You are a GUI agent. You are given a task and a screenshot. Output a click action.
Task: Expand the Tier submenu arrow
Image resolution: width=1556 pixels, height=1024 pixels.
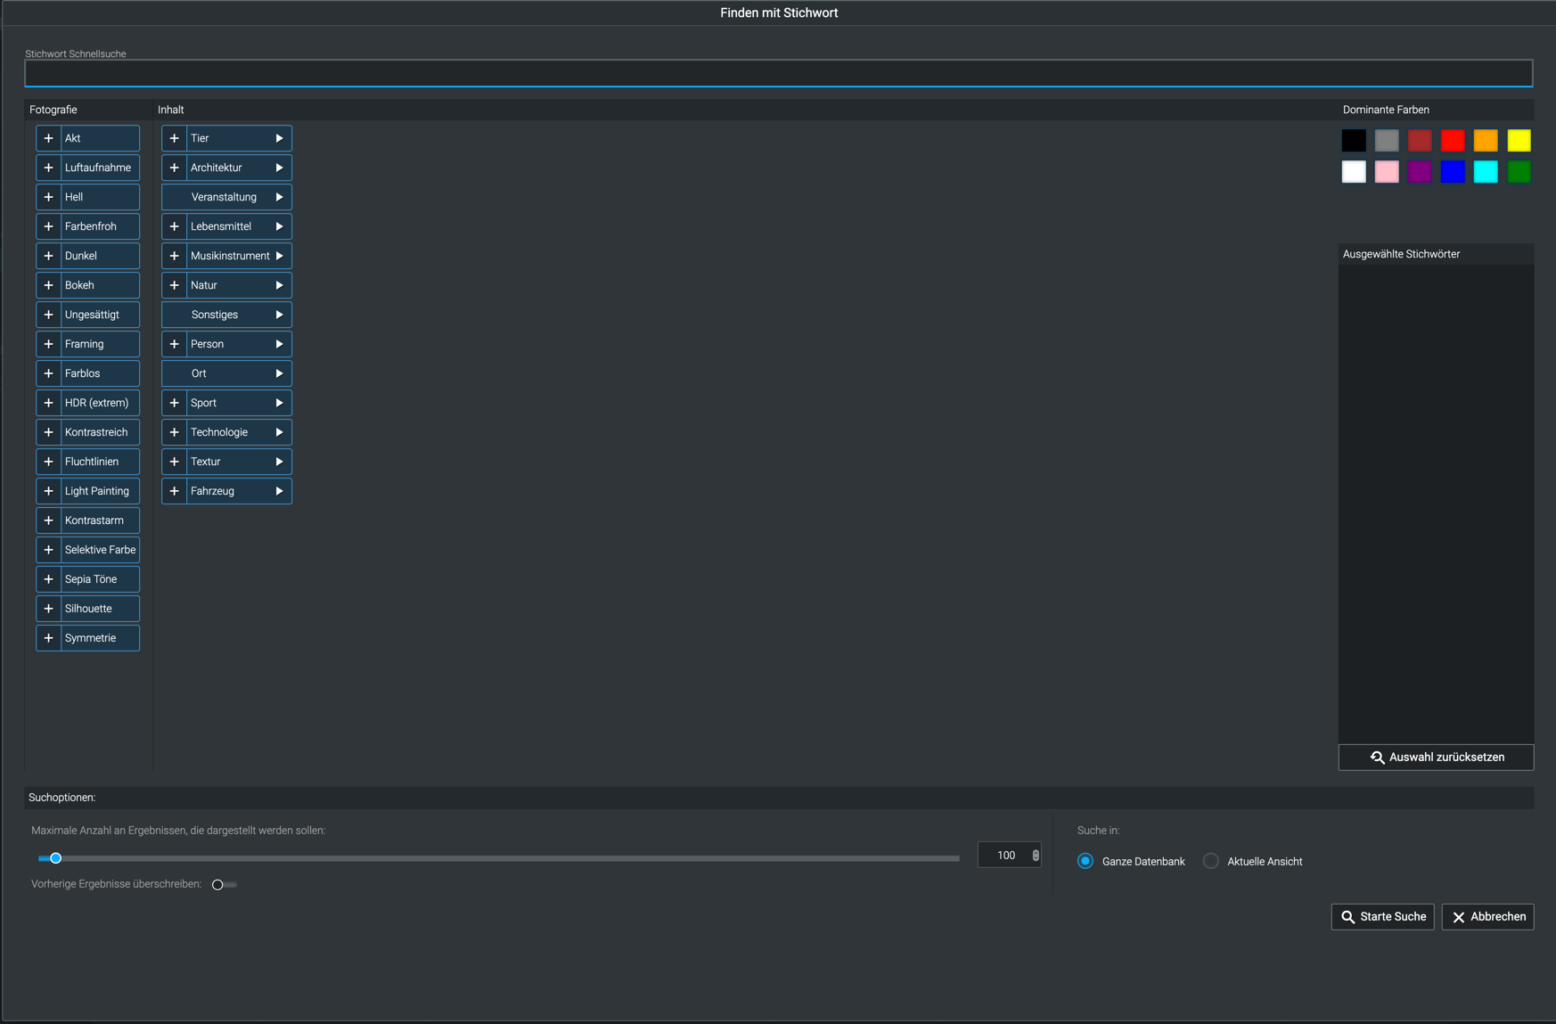pos(279,138)
